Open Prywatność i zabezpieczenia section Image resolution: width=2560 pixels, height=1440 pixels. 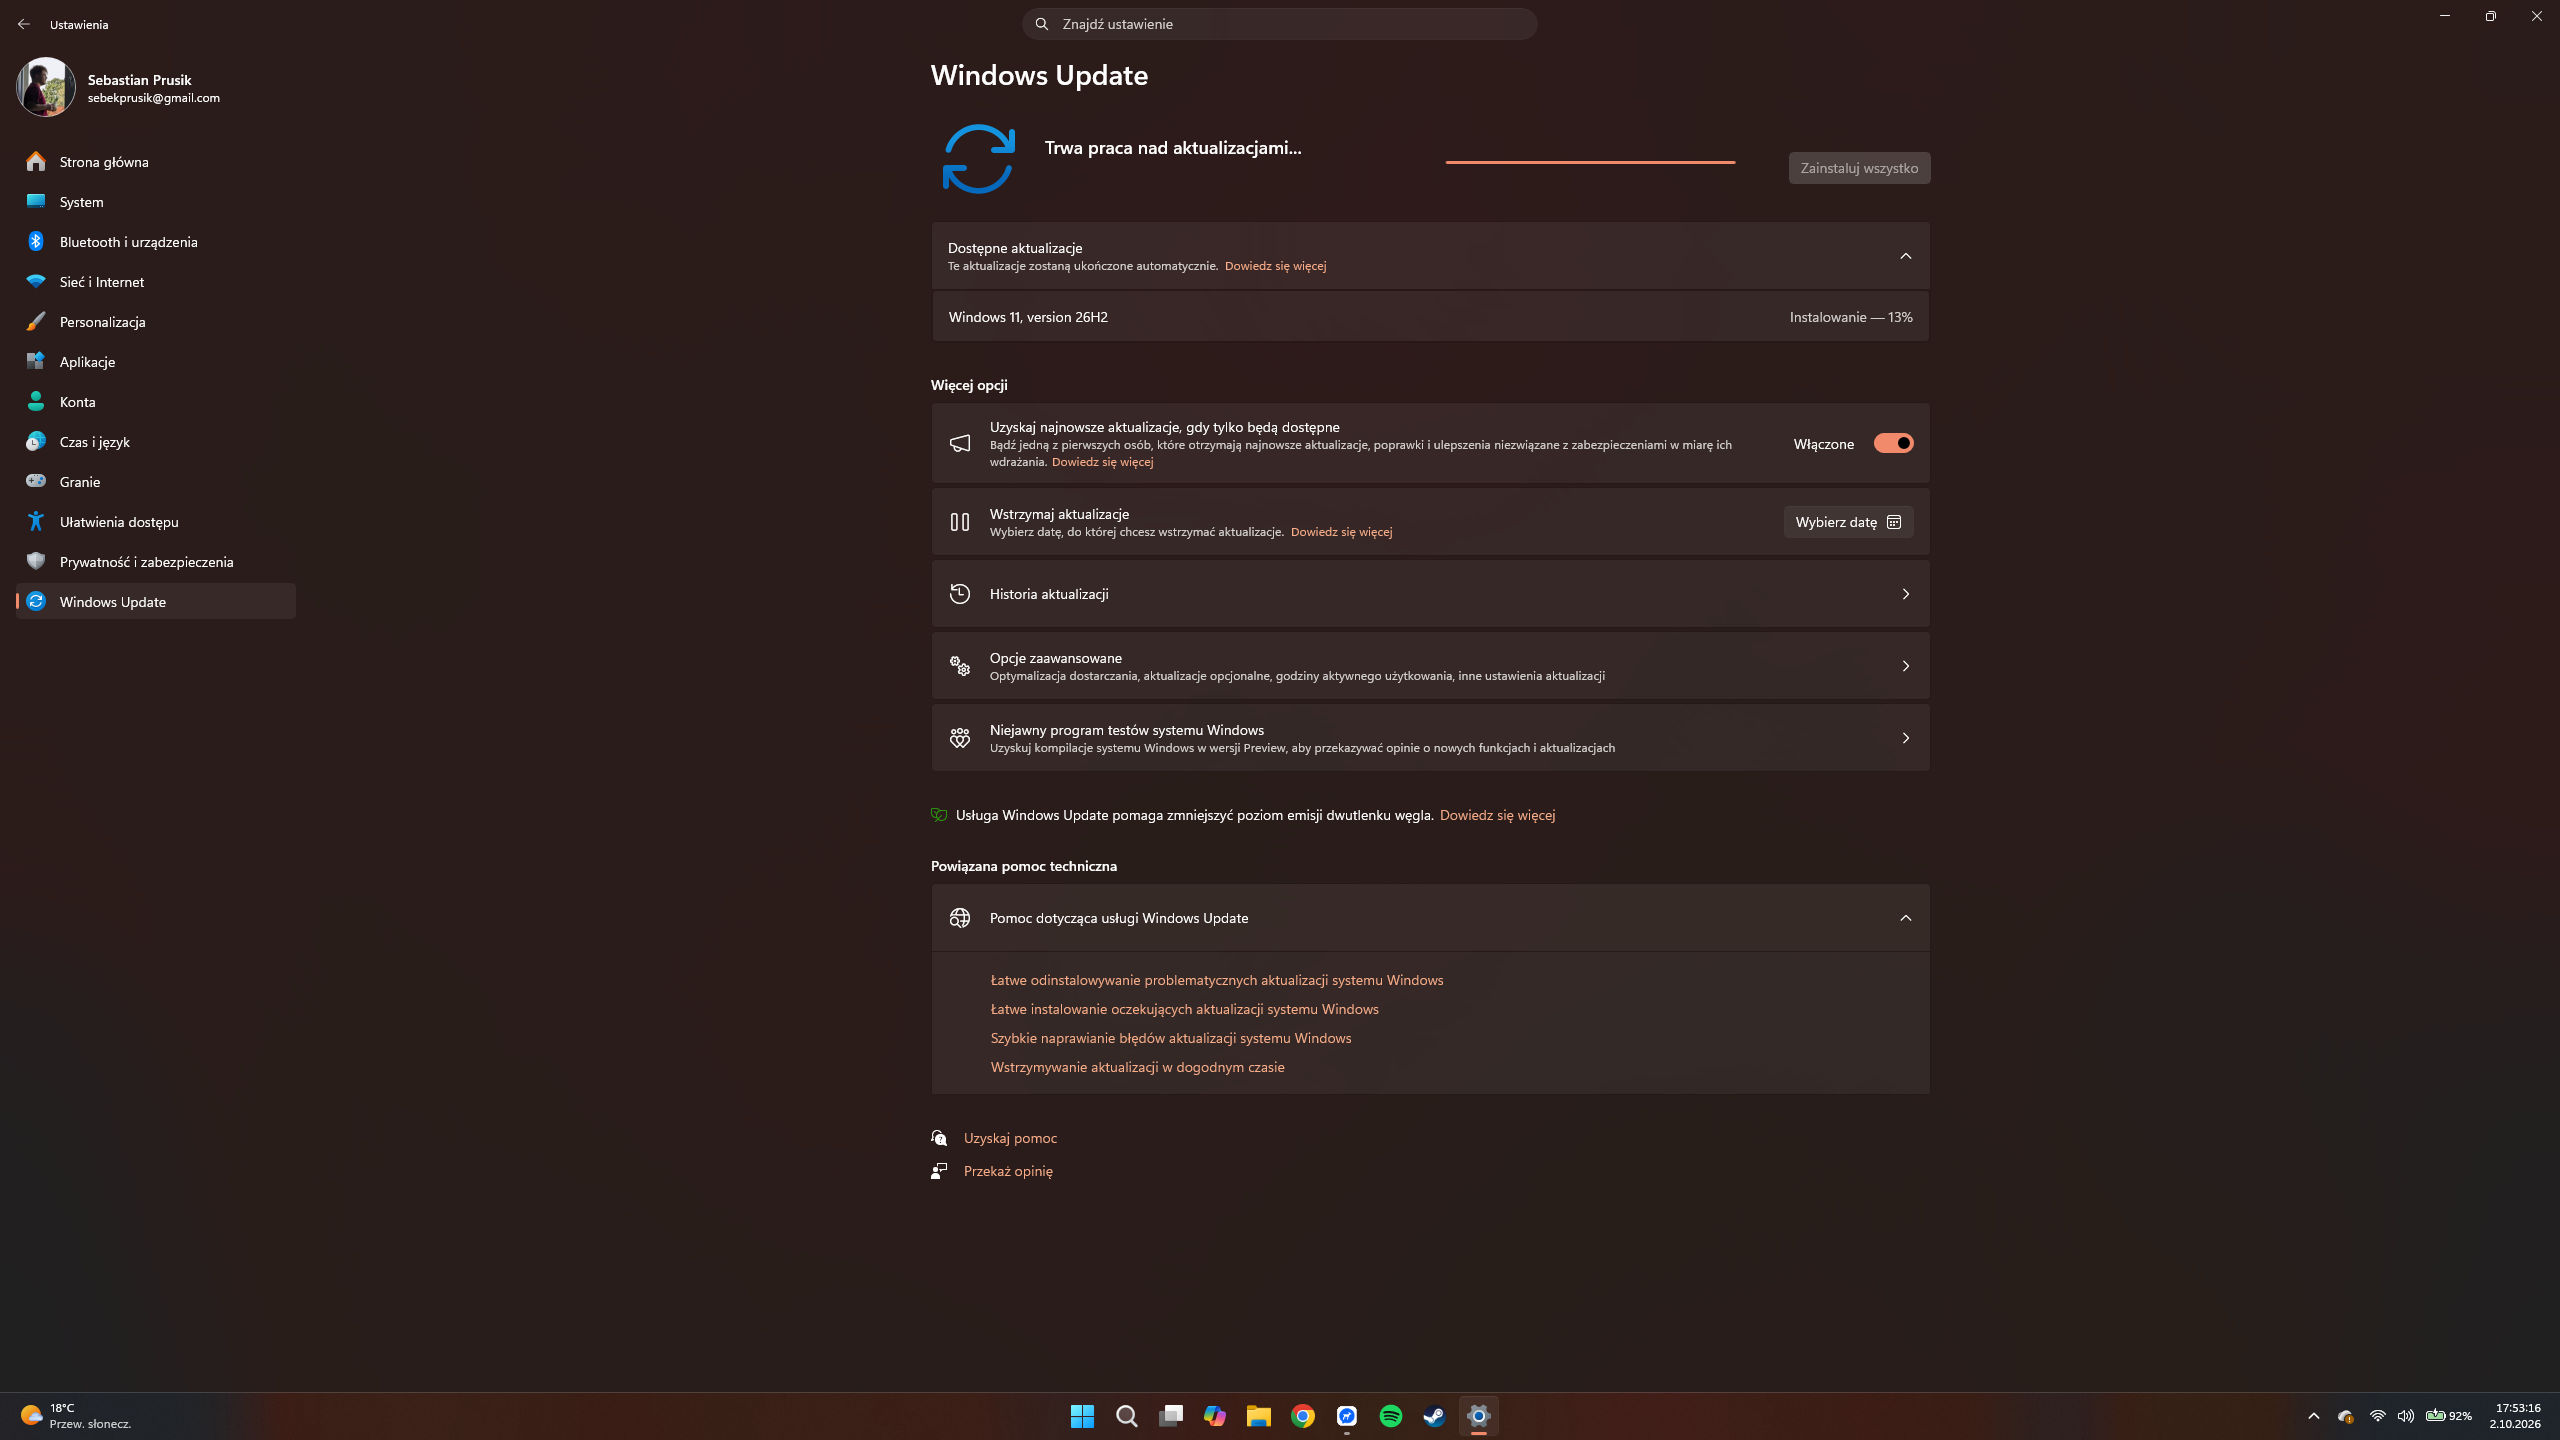[156, 562]
